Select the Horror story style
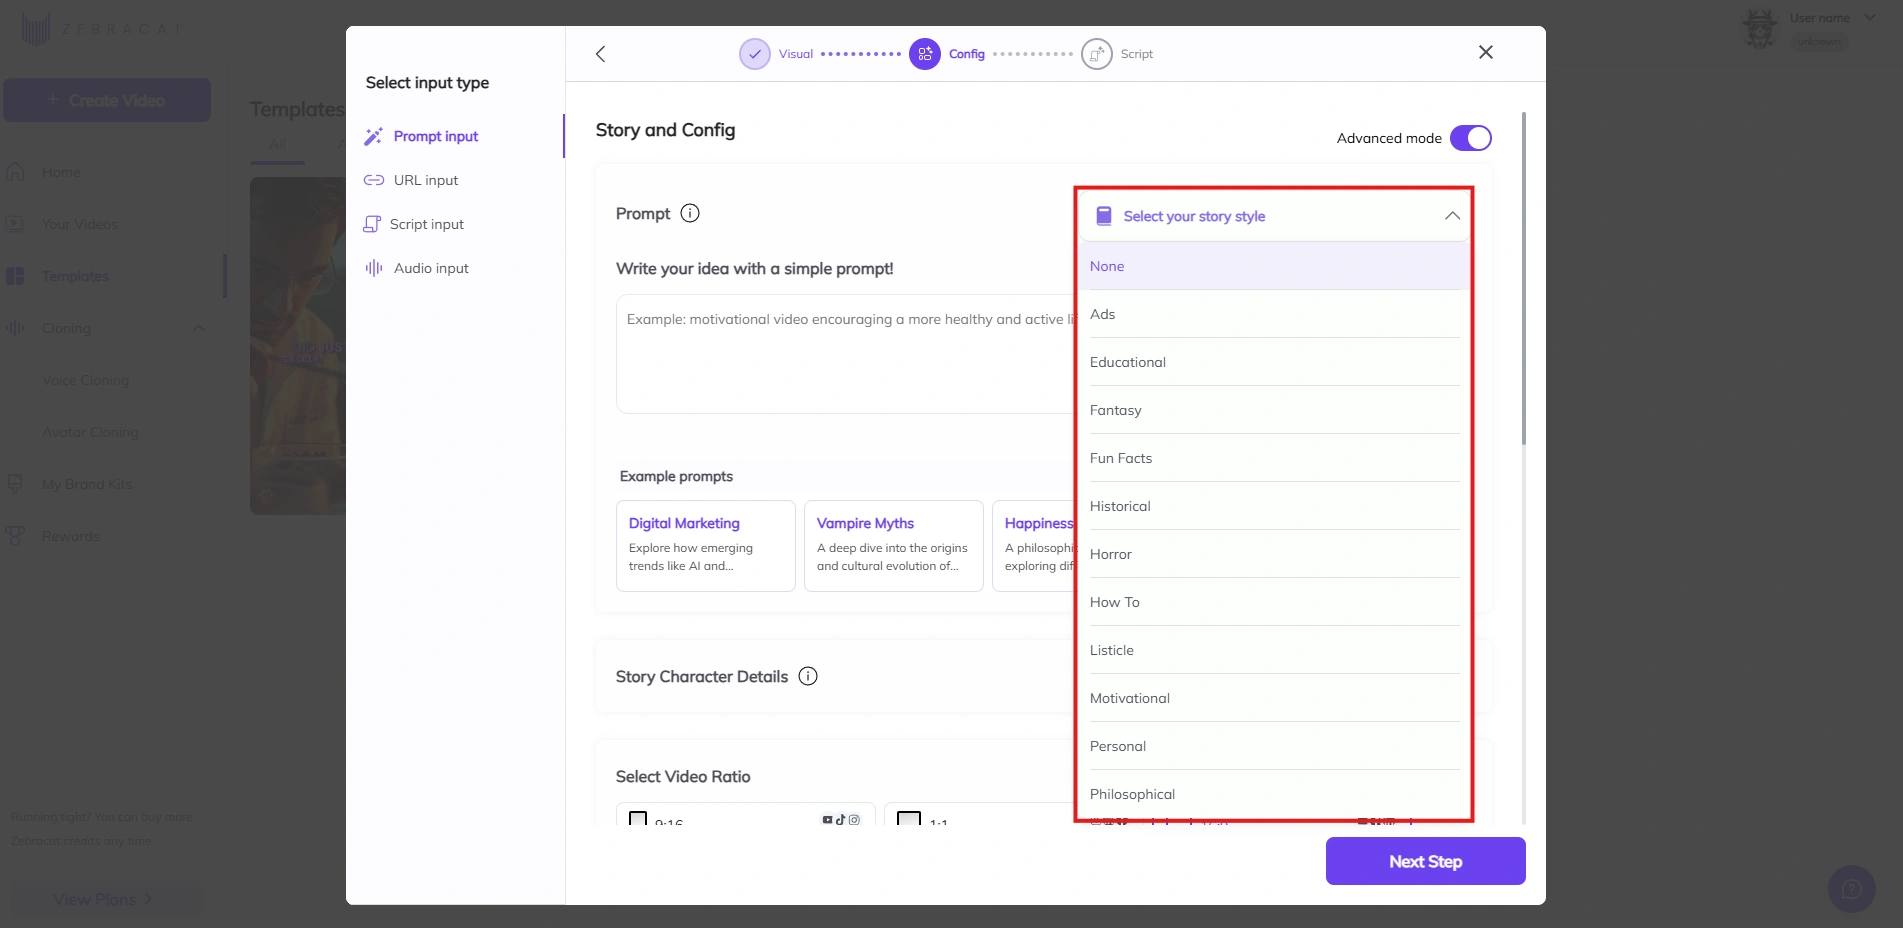Image resolution: width=1903 pixels, height=928 pixels. click(1274, 554)
